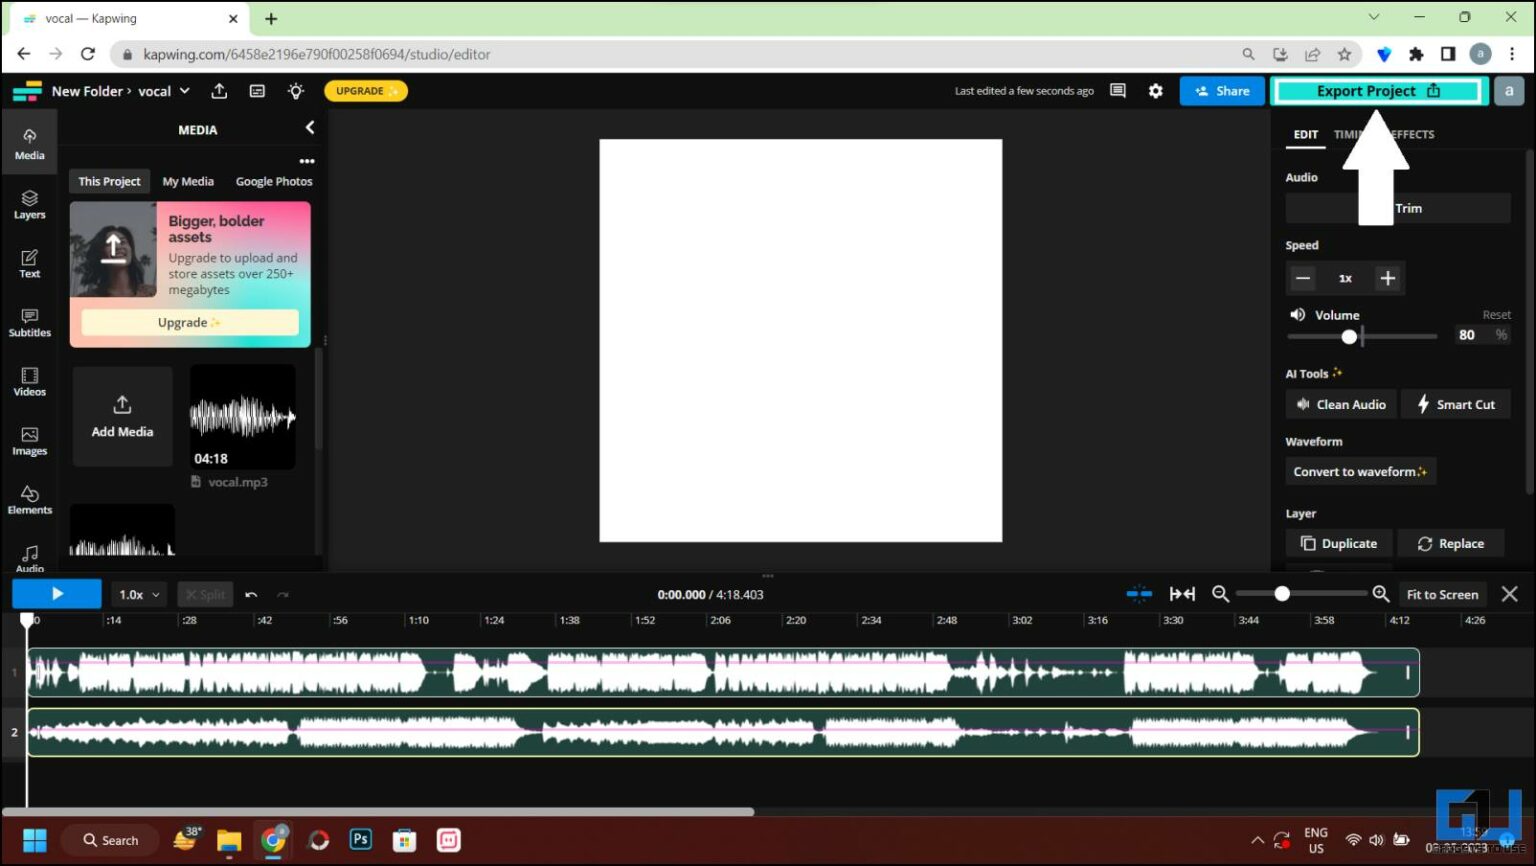This screenshot has height=866, width=1536.
Task: Click the Clean Audio button
Action: pos(1340,403)
